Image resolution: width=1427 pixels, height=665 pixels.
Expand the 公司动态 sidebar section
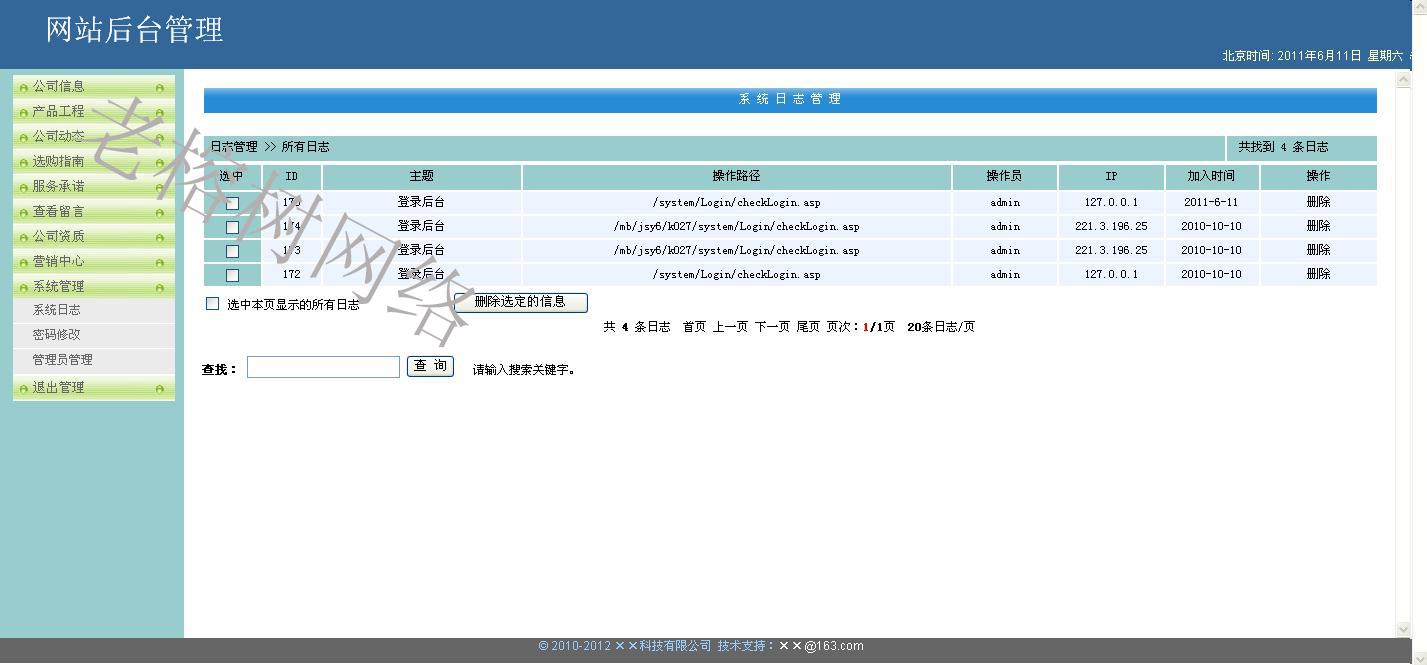(58, 136)
